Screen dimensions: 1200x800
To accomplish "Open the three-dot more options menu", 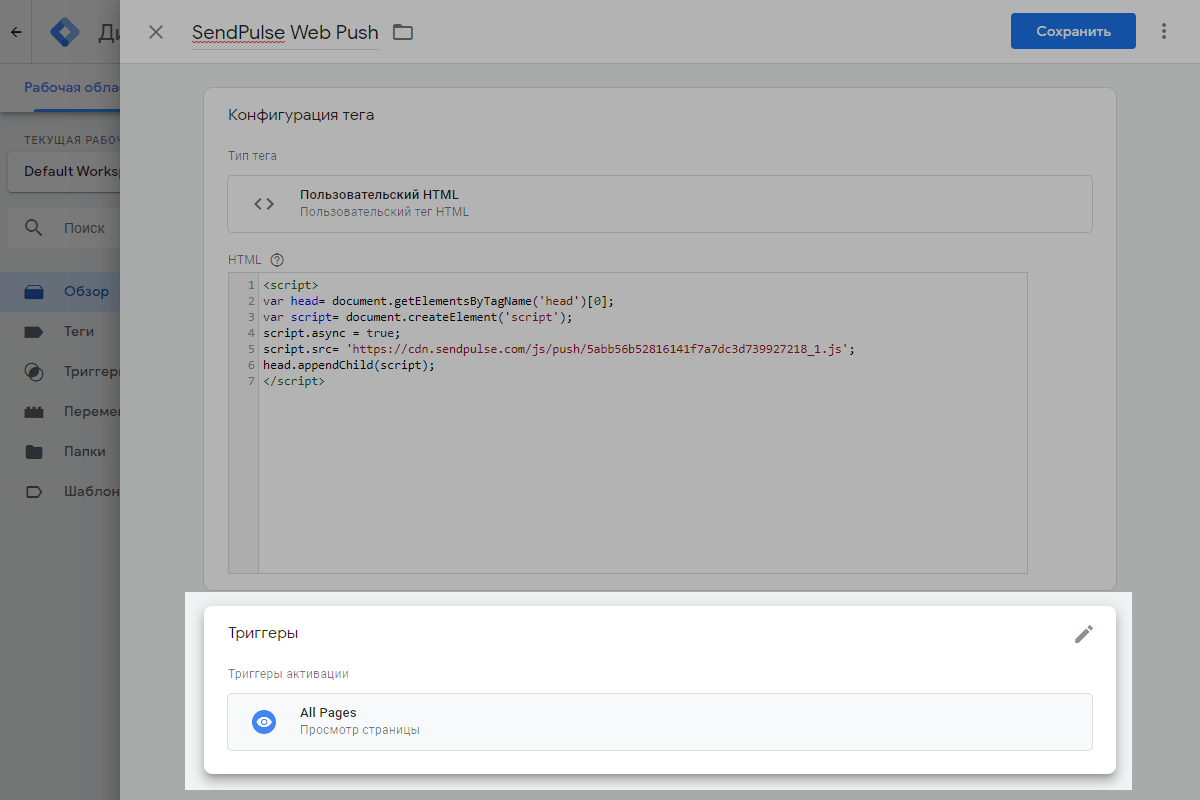I will click(x=1163, y=31).
